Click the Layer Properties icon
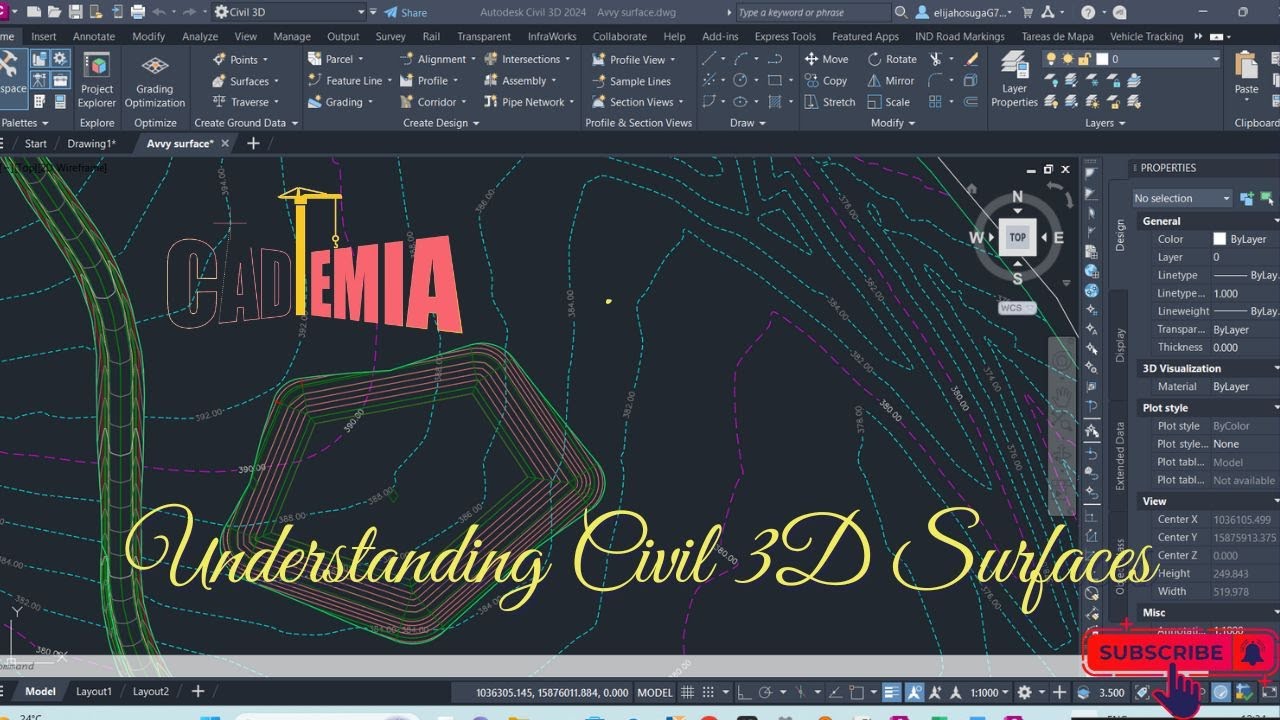Viewport: 1280px width, 720px height. 1014,80
